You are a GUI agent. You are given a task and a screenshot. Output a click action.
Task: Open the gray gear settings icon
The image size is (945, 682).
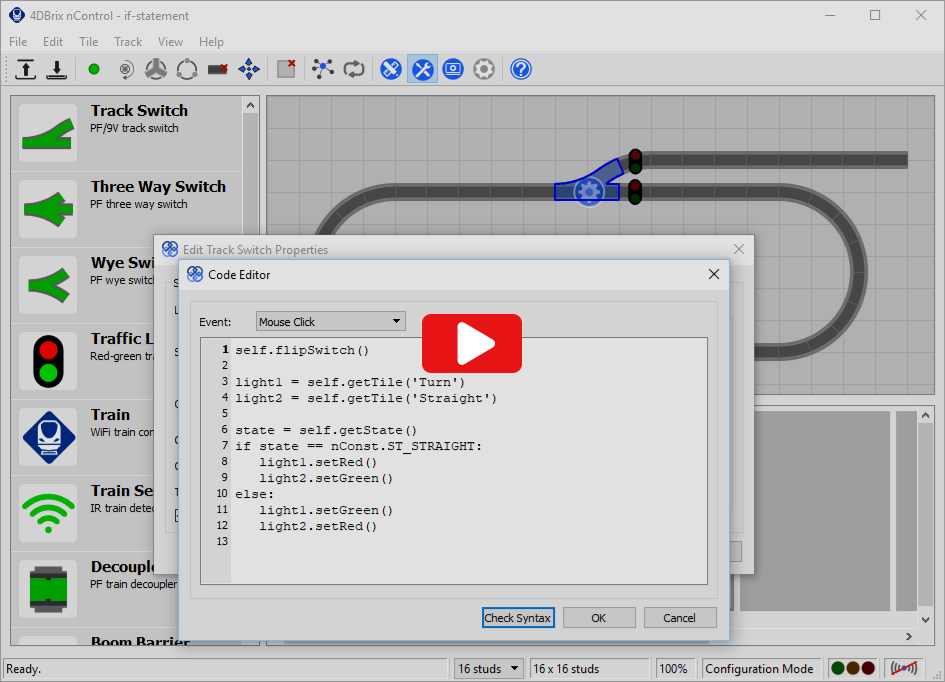pyautogui.click(x=484, y=69)
